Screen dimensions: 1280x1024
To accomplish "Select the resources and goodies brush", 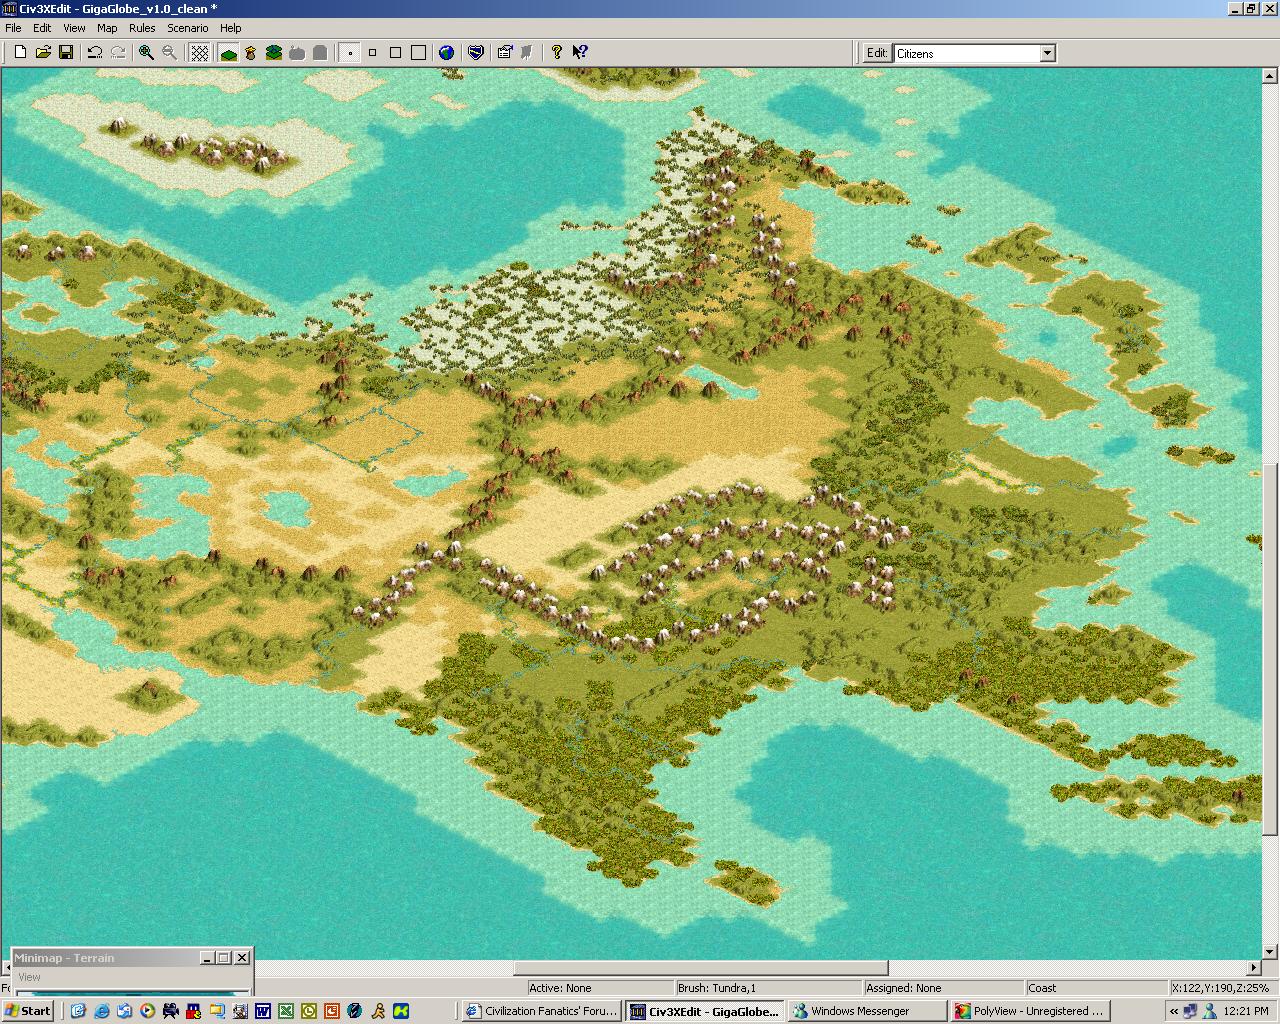I will 251,53.
